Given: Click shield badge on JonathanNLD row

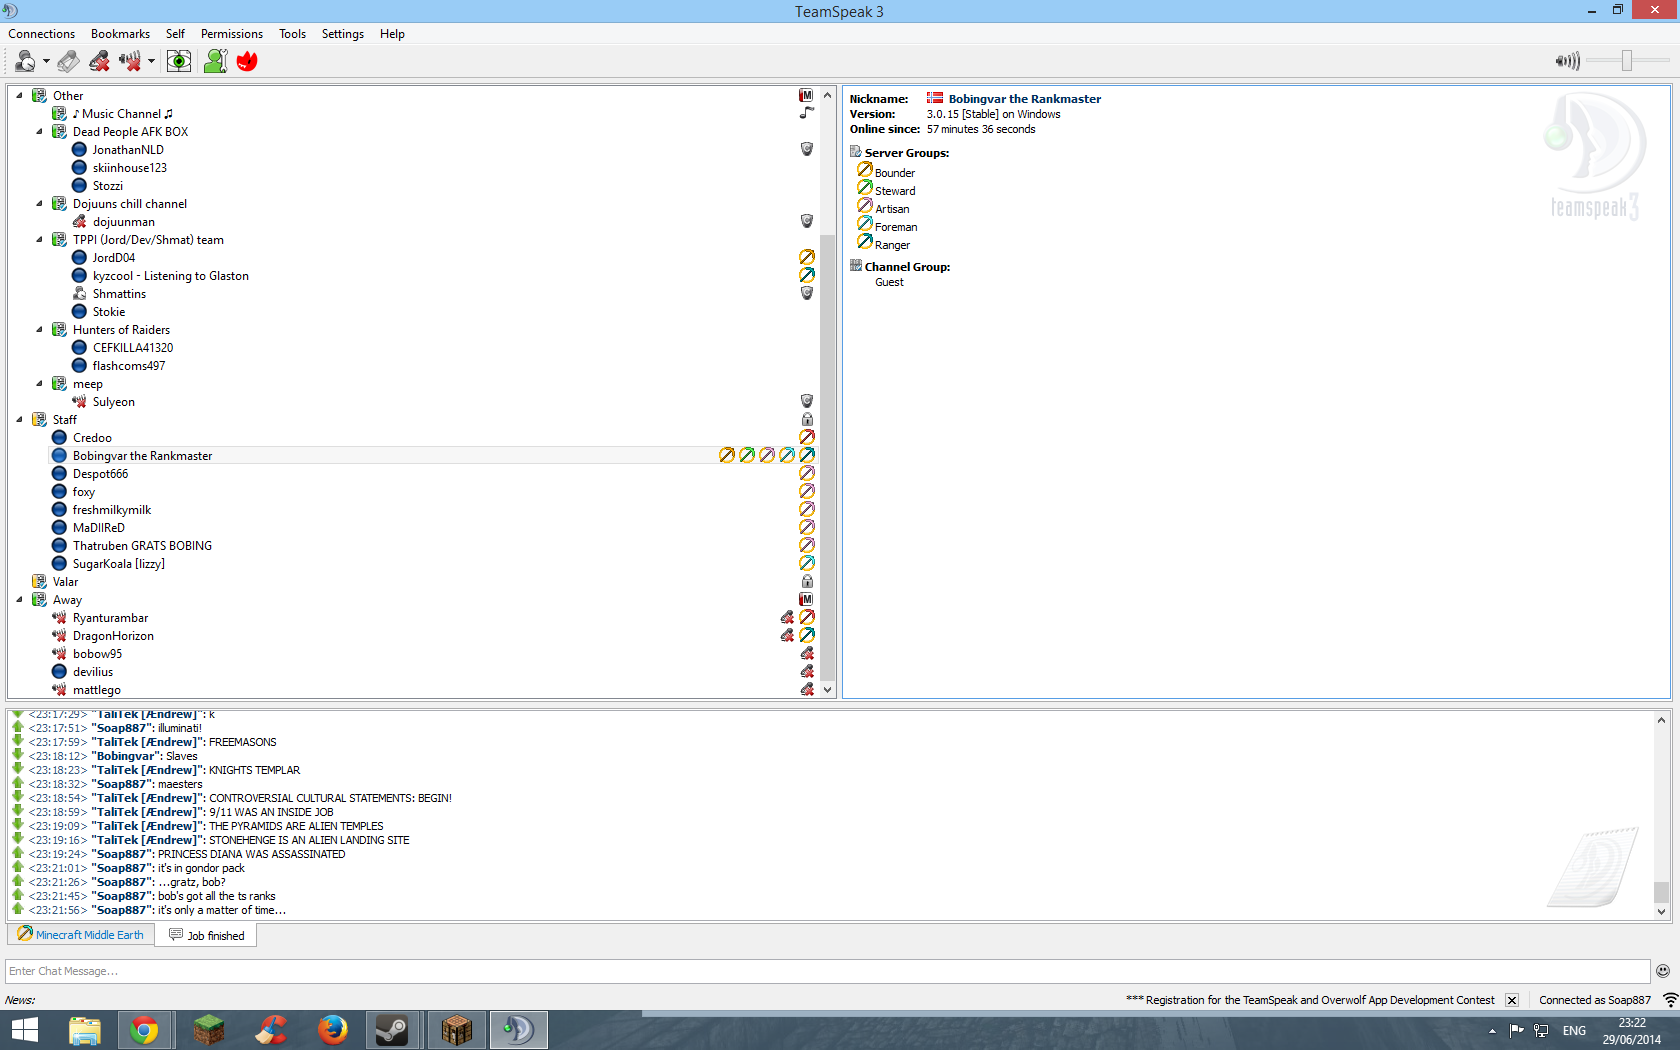Looking at the screenshot, I should [x=806, y=149].
